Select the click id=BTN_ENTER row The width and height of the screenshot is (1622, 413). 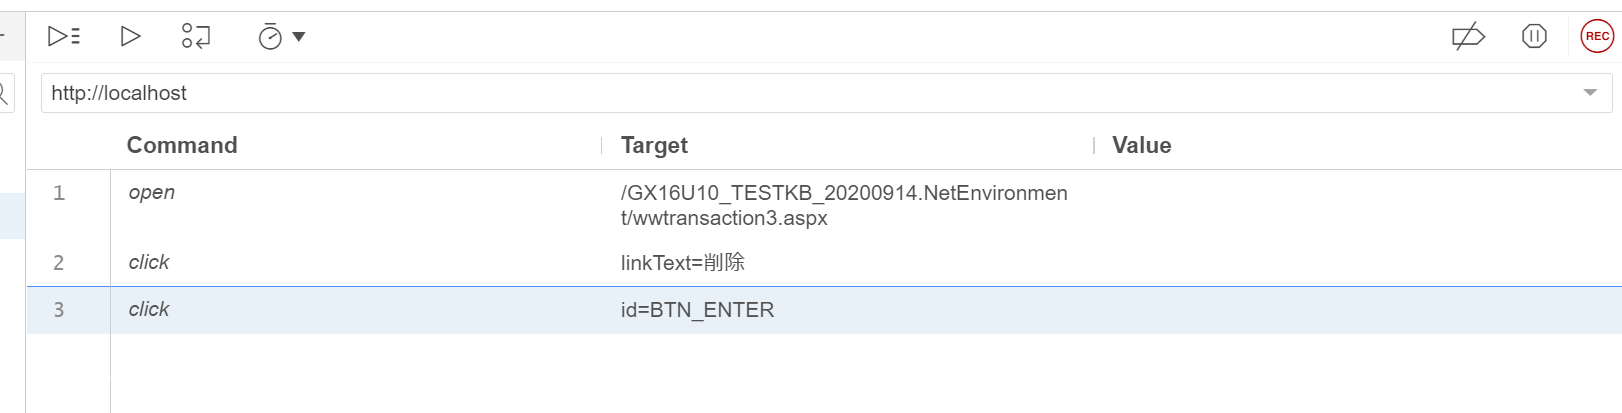tap(824, 310)
